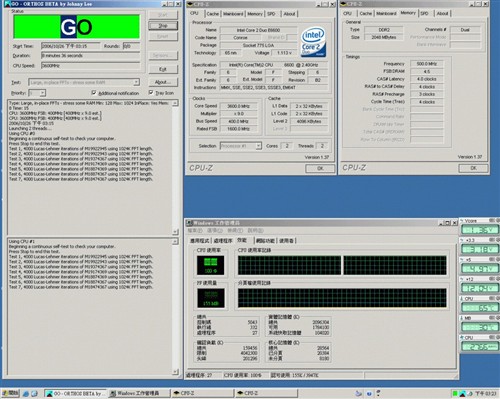
Task: Click the Internet Explorer quick launch icon
Action: [x=26, y=394]
